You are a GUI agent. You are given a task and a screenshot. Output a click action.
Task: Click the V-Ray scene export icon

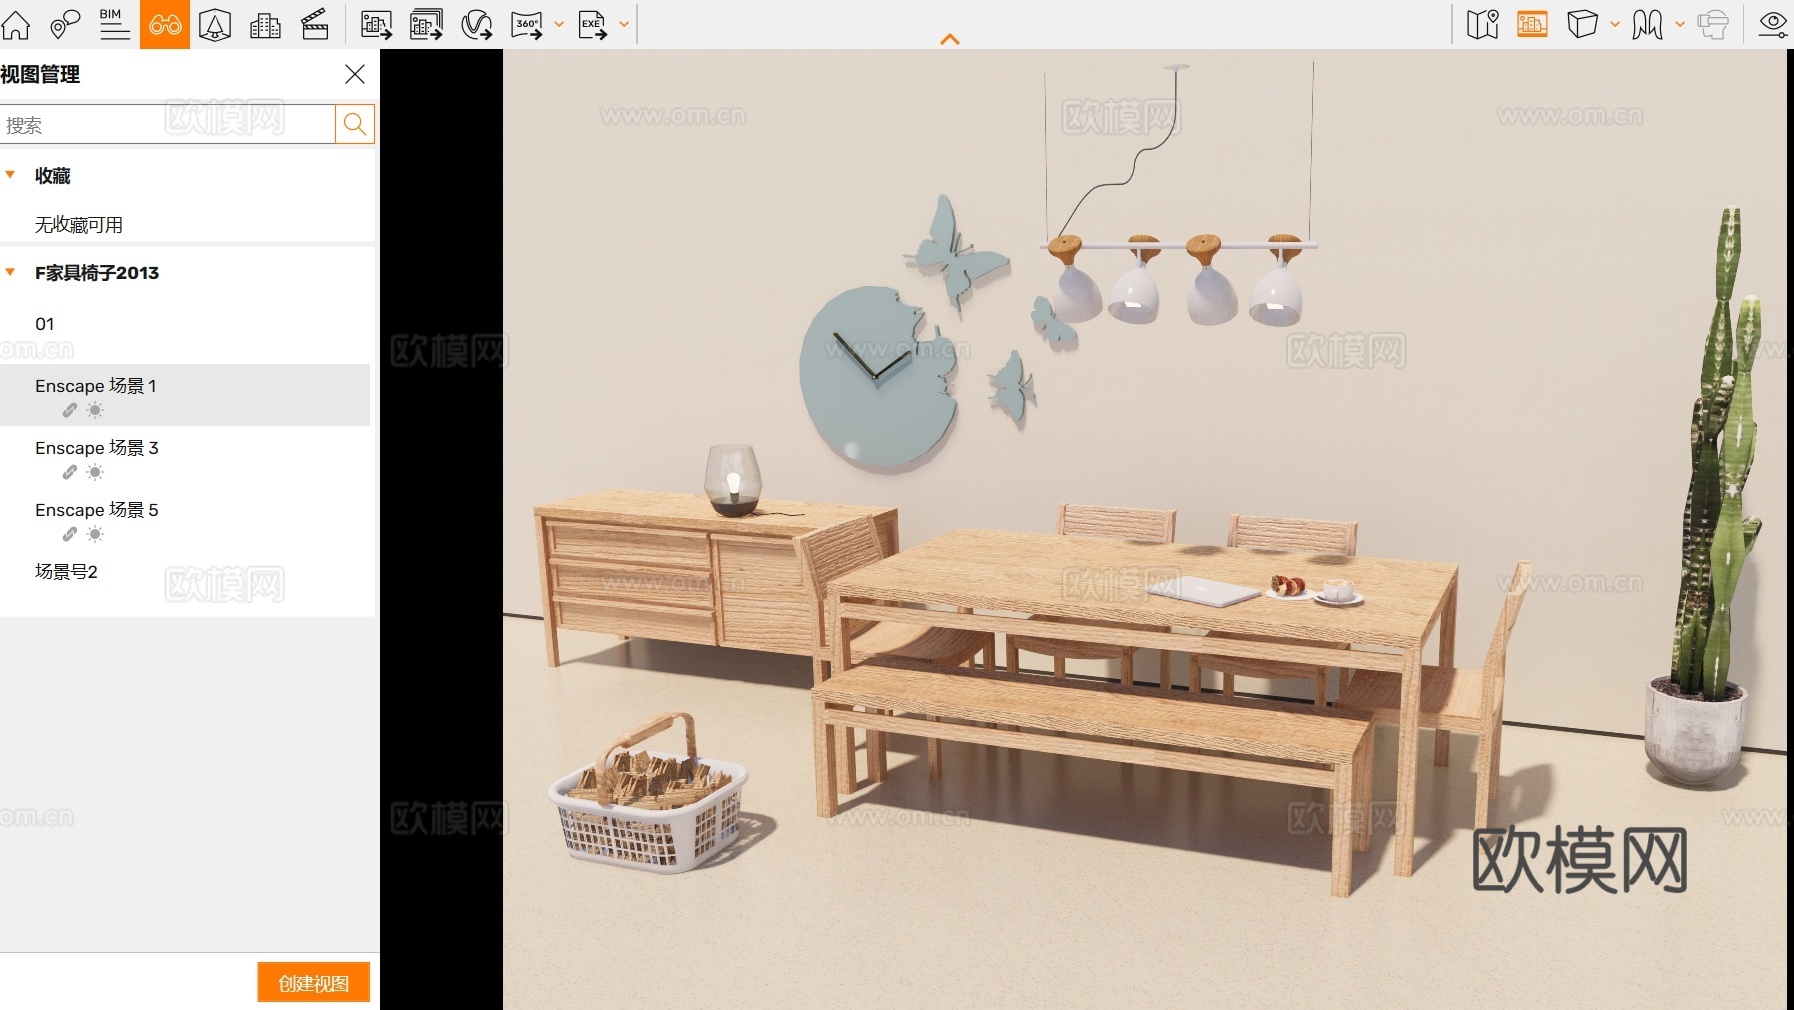click(x=477, y=24)
